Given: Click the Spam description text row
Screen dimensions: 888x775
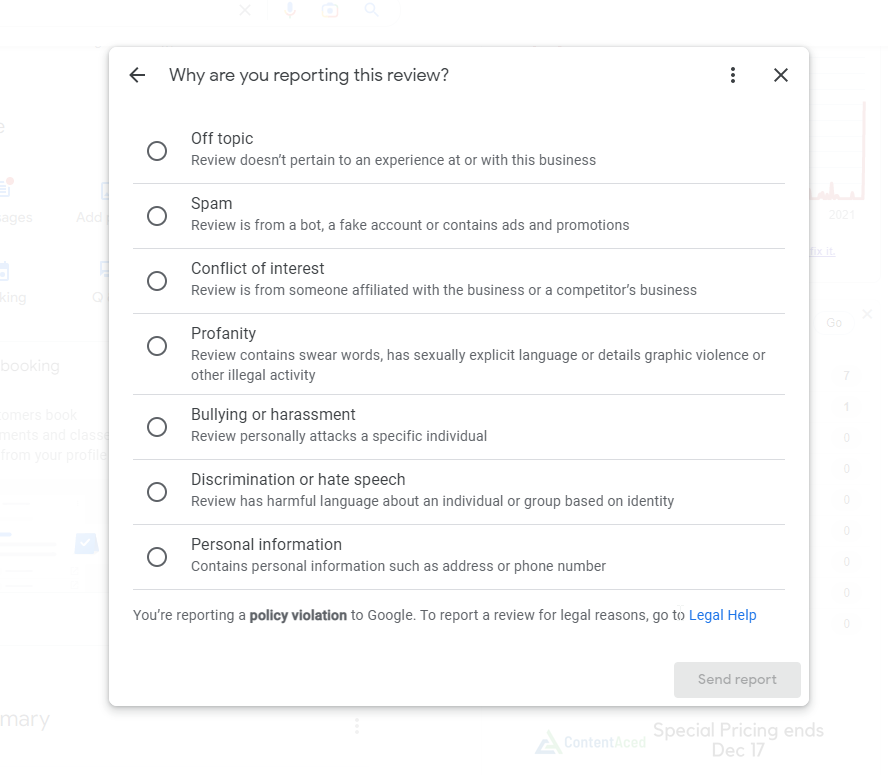Looking at the screenshot, I should click(x=410, y=225).
